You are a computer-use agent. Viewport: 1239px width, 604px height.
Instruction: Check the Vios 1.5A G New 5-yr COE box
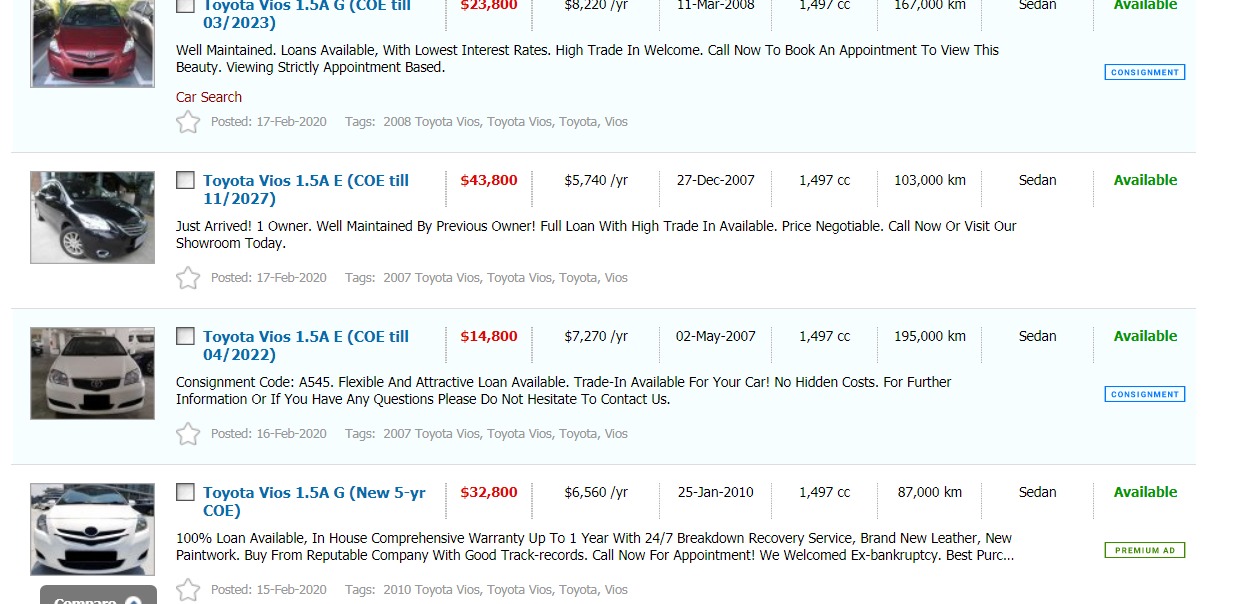point(186,493)
